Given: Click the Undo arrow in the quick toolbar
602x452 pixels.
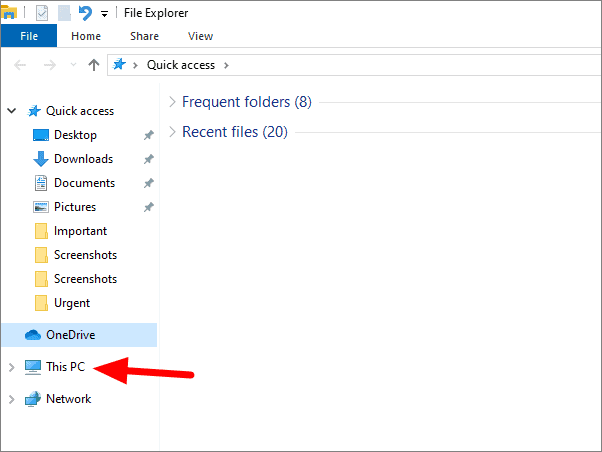Looking at the screenshot, I should click(85, 13).
